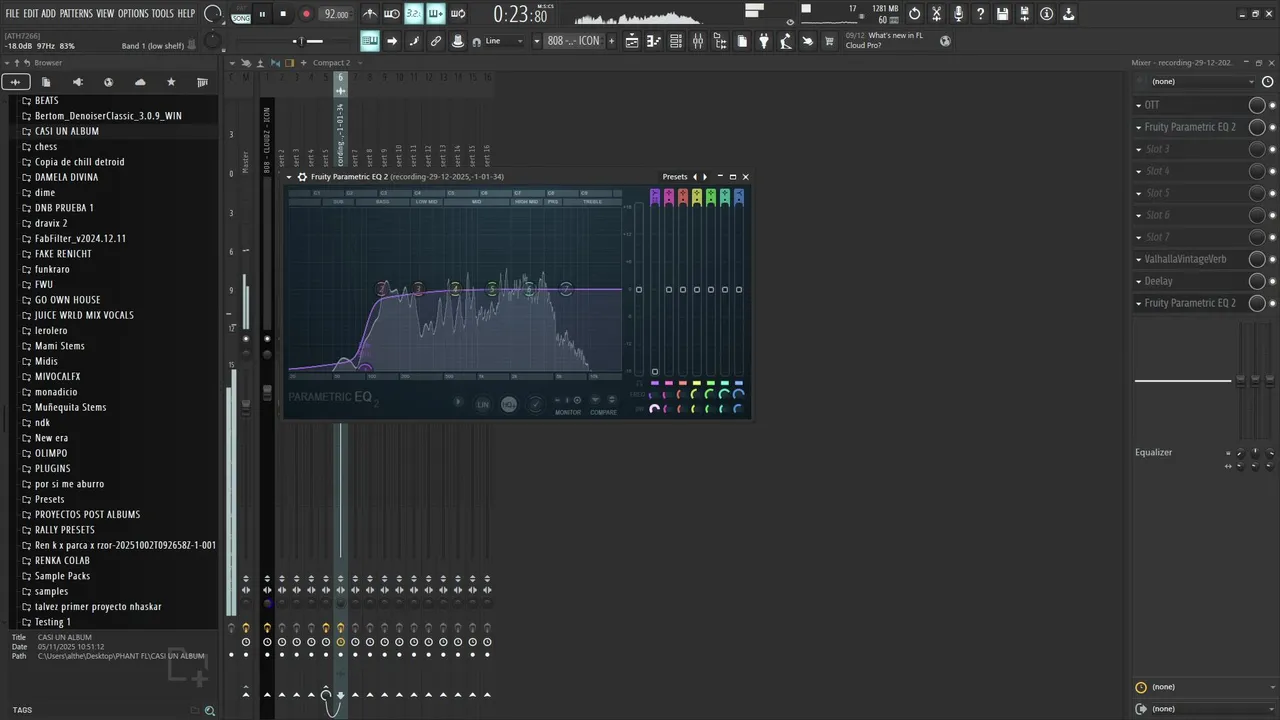Click the microphone one-click recording icon

click(958, 14)
